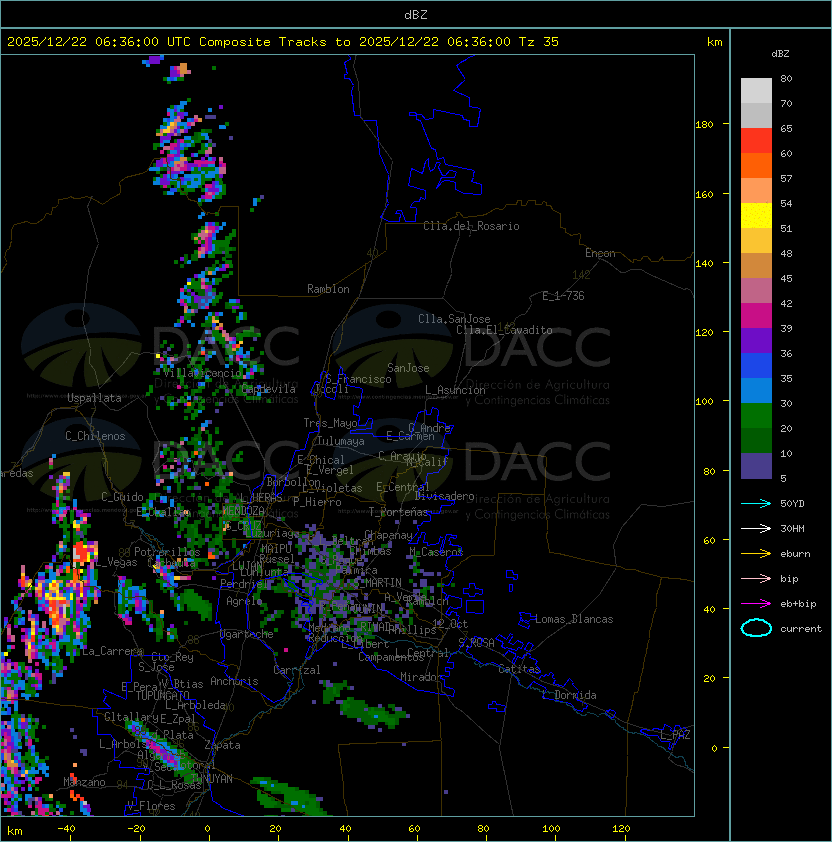The height and width of the screenshot is (842, 832).
Task: Click the white 30HM track arrow in legend
Action: 756,528
